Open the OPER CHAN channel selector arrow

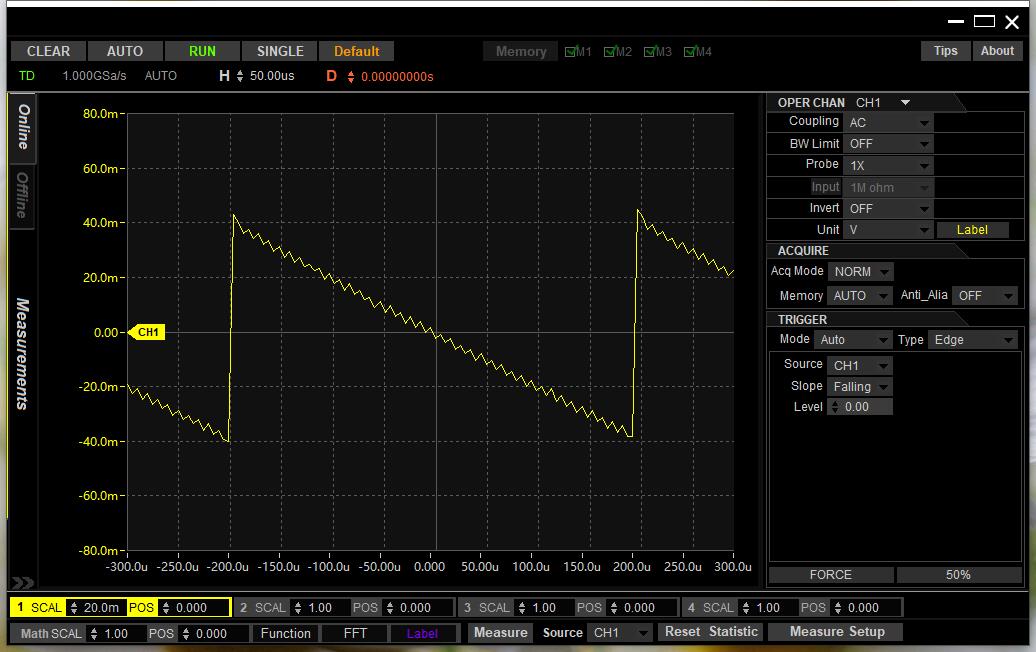click(x=905, y=103)
